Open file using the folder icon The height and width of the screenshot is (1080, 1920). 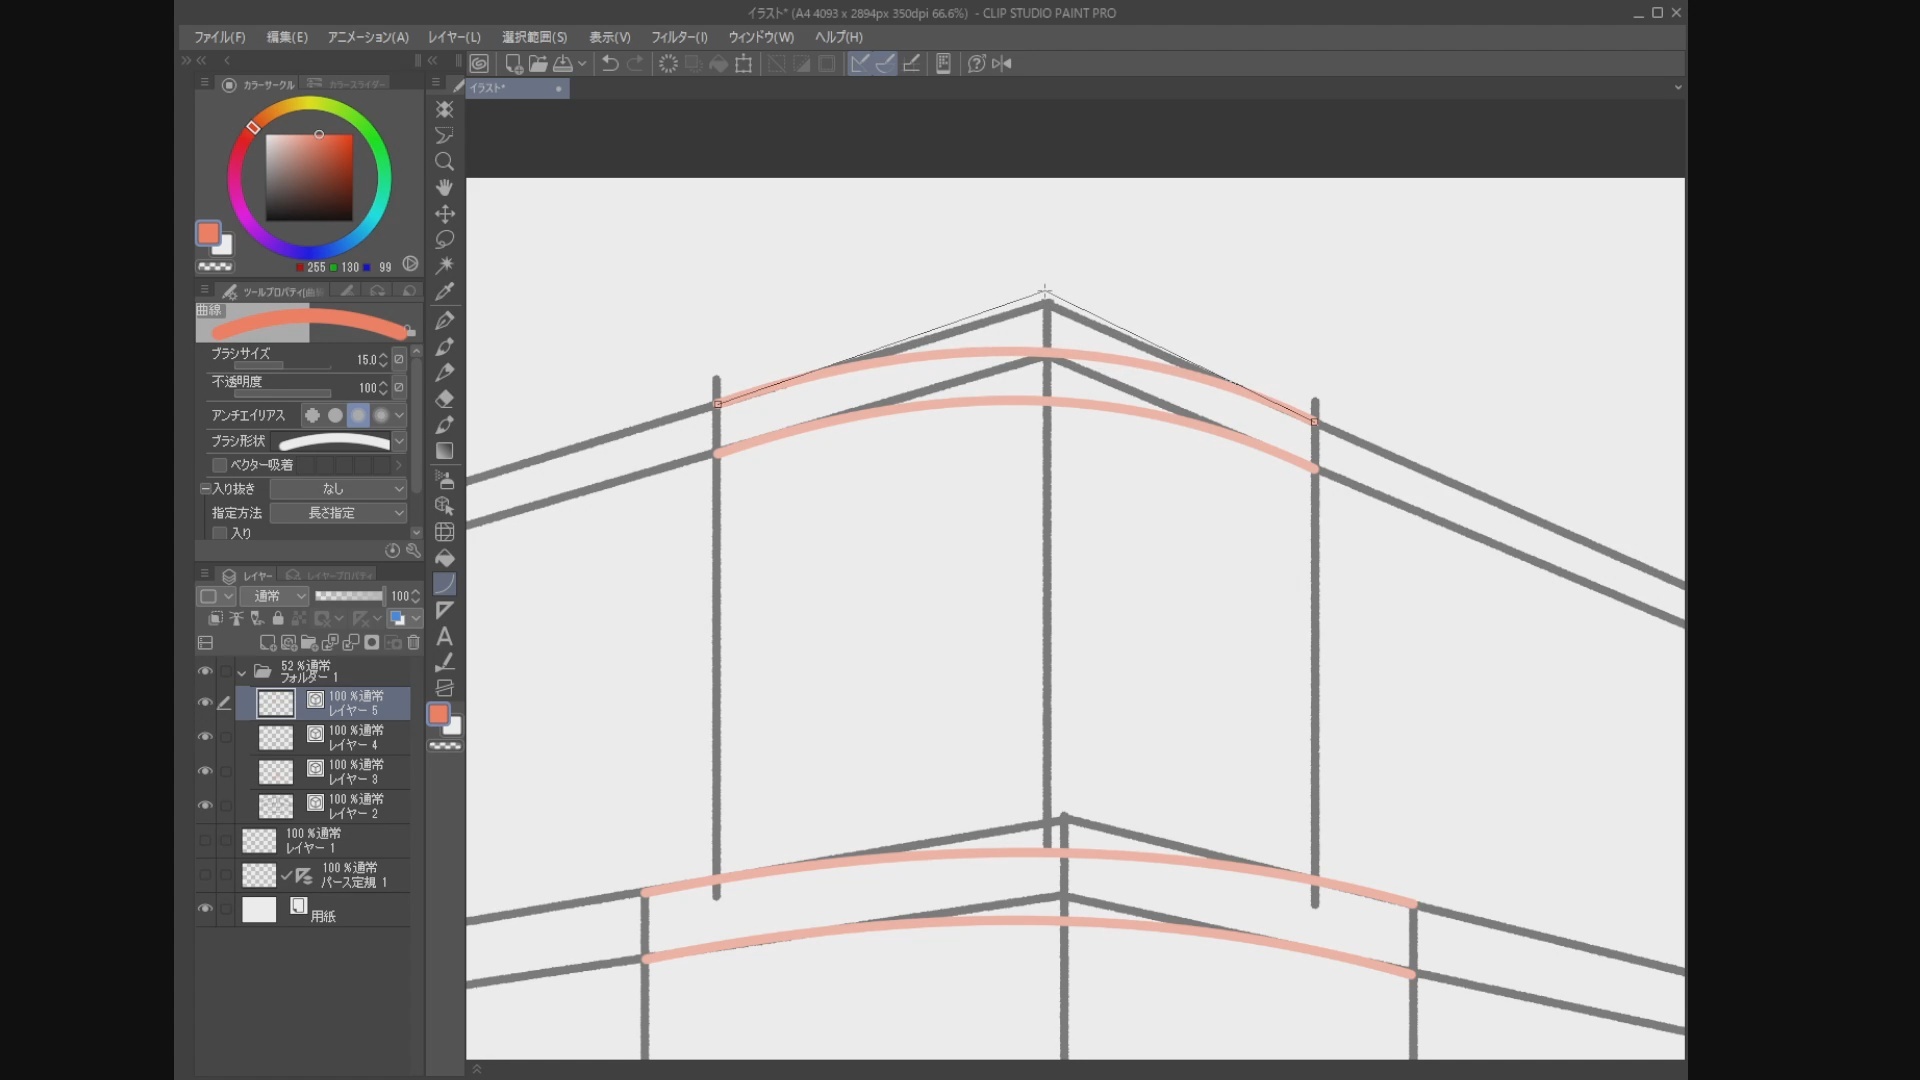tap(538, 64)
